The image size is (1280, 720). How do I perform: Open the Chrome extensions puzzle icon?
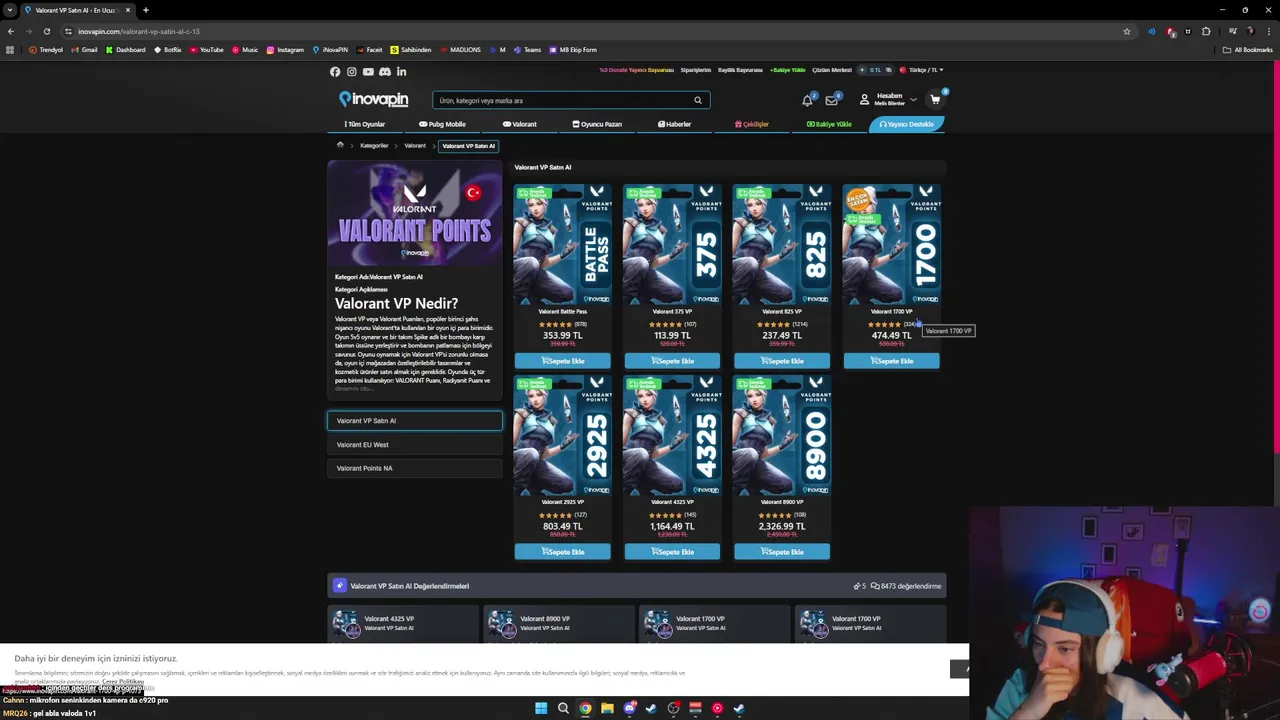(1206, 31)
